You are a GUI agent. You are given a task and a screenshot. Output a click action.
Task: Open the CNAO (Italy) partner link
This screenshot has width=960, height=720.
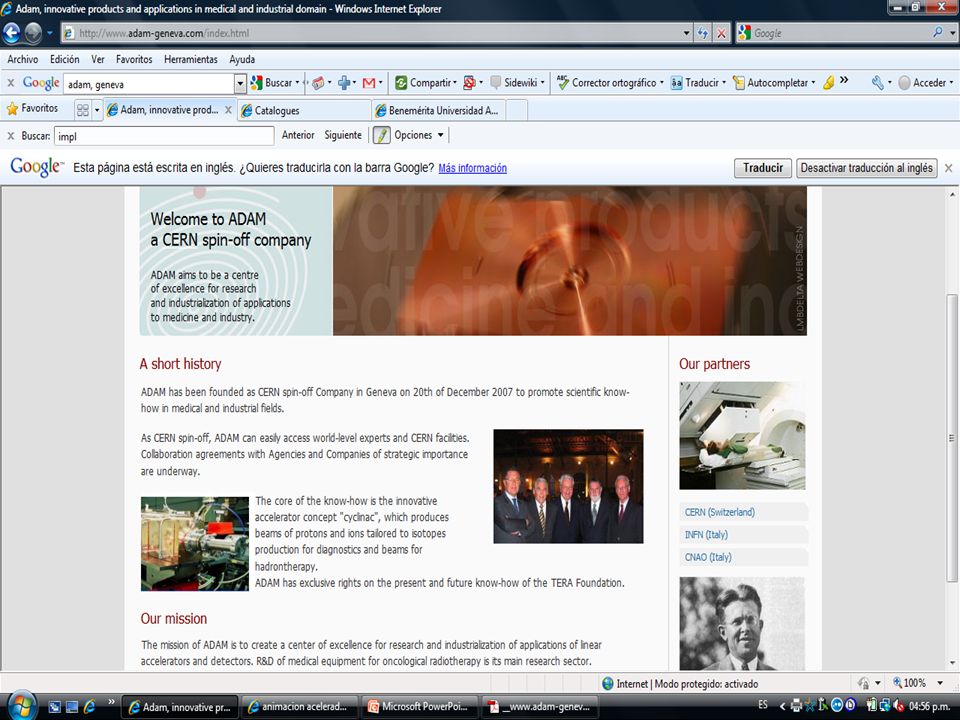[x=708, y=557]
